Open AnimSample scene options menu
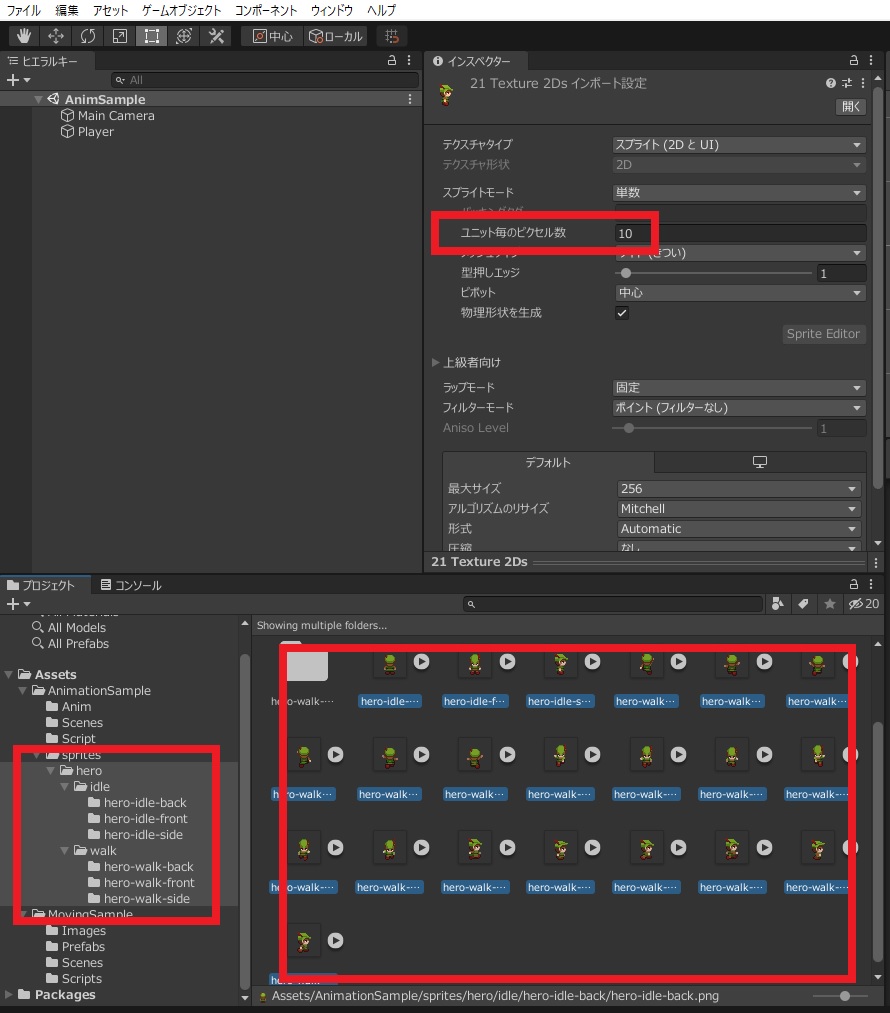 pos(409,99)
